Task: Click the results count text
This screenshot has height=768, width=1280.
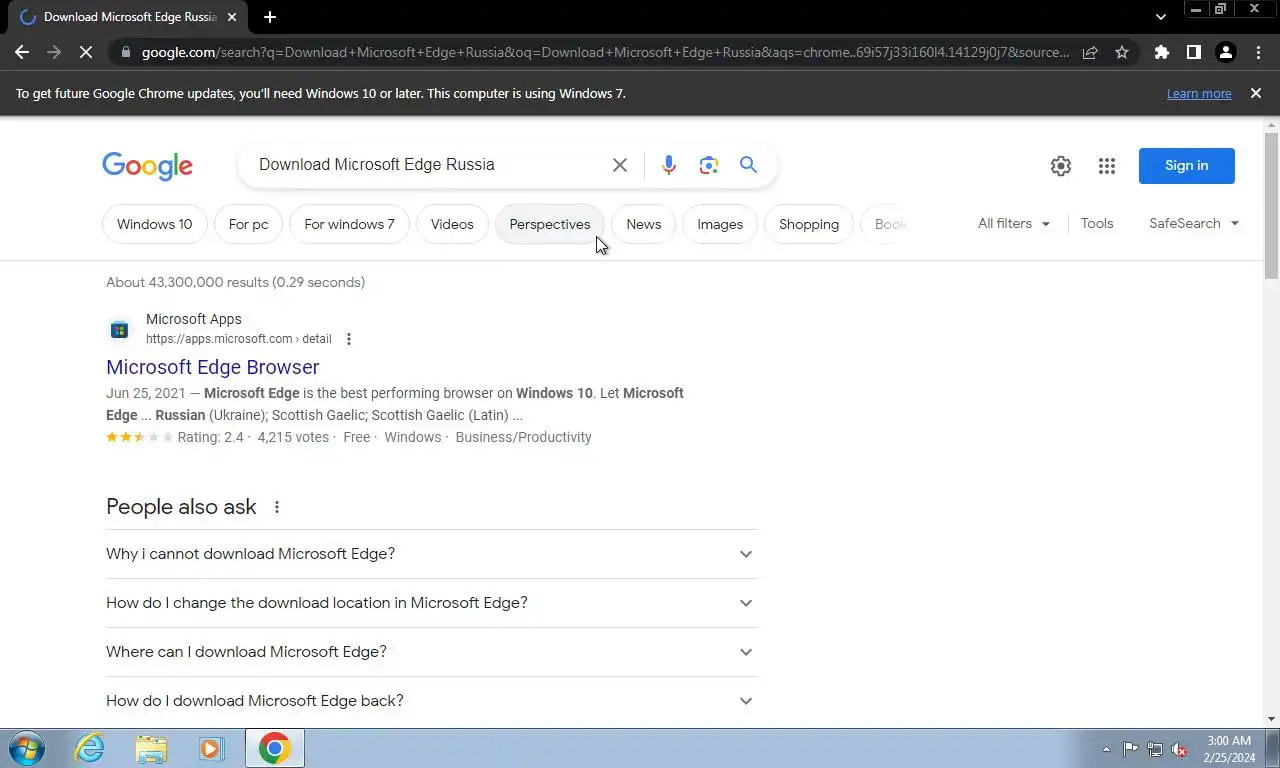Action: 235,282
